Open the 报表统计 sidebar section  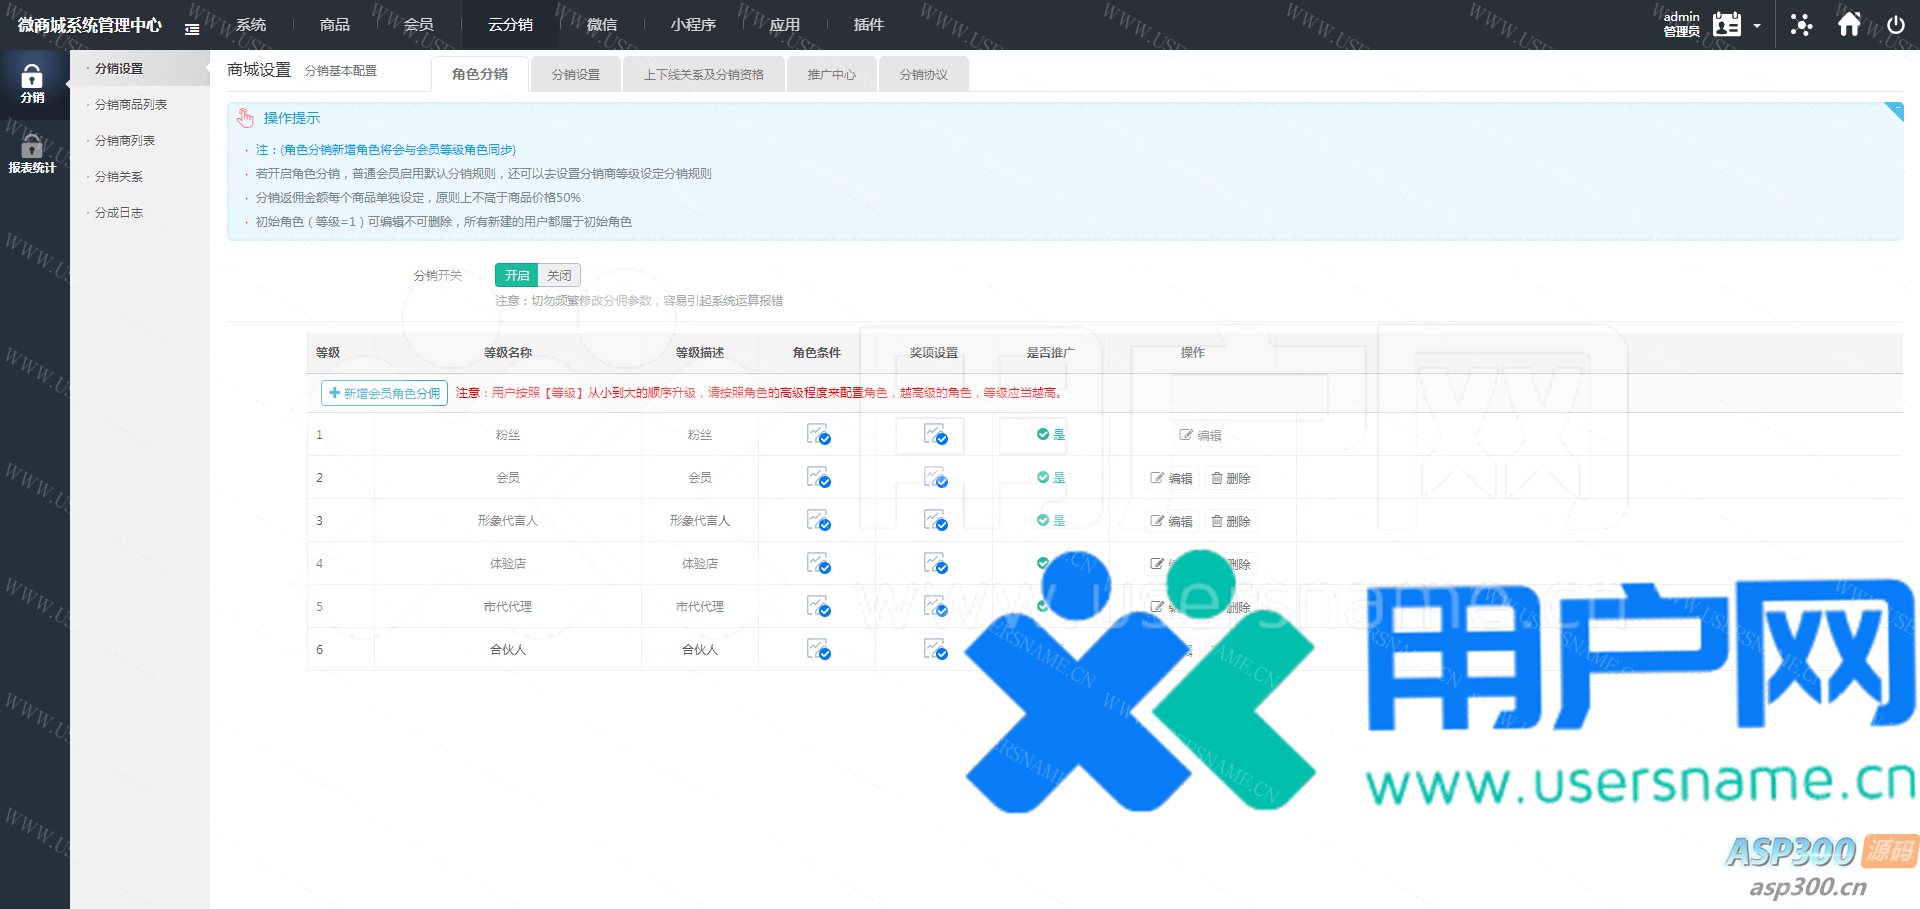click(32, 154)
